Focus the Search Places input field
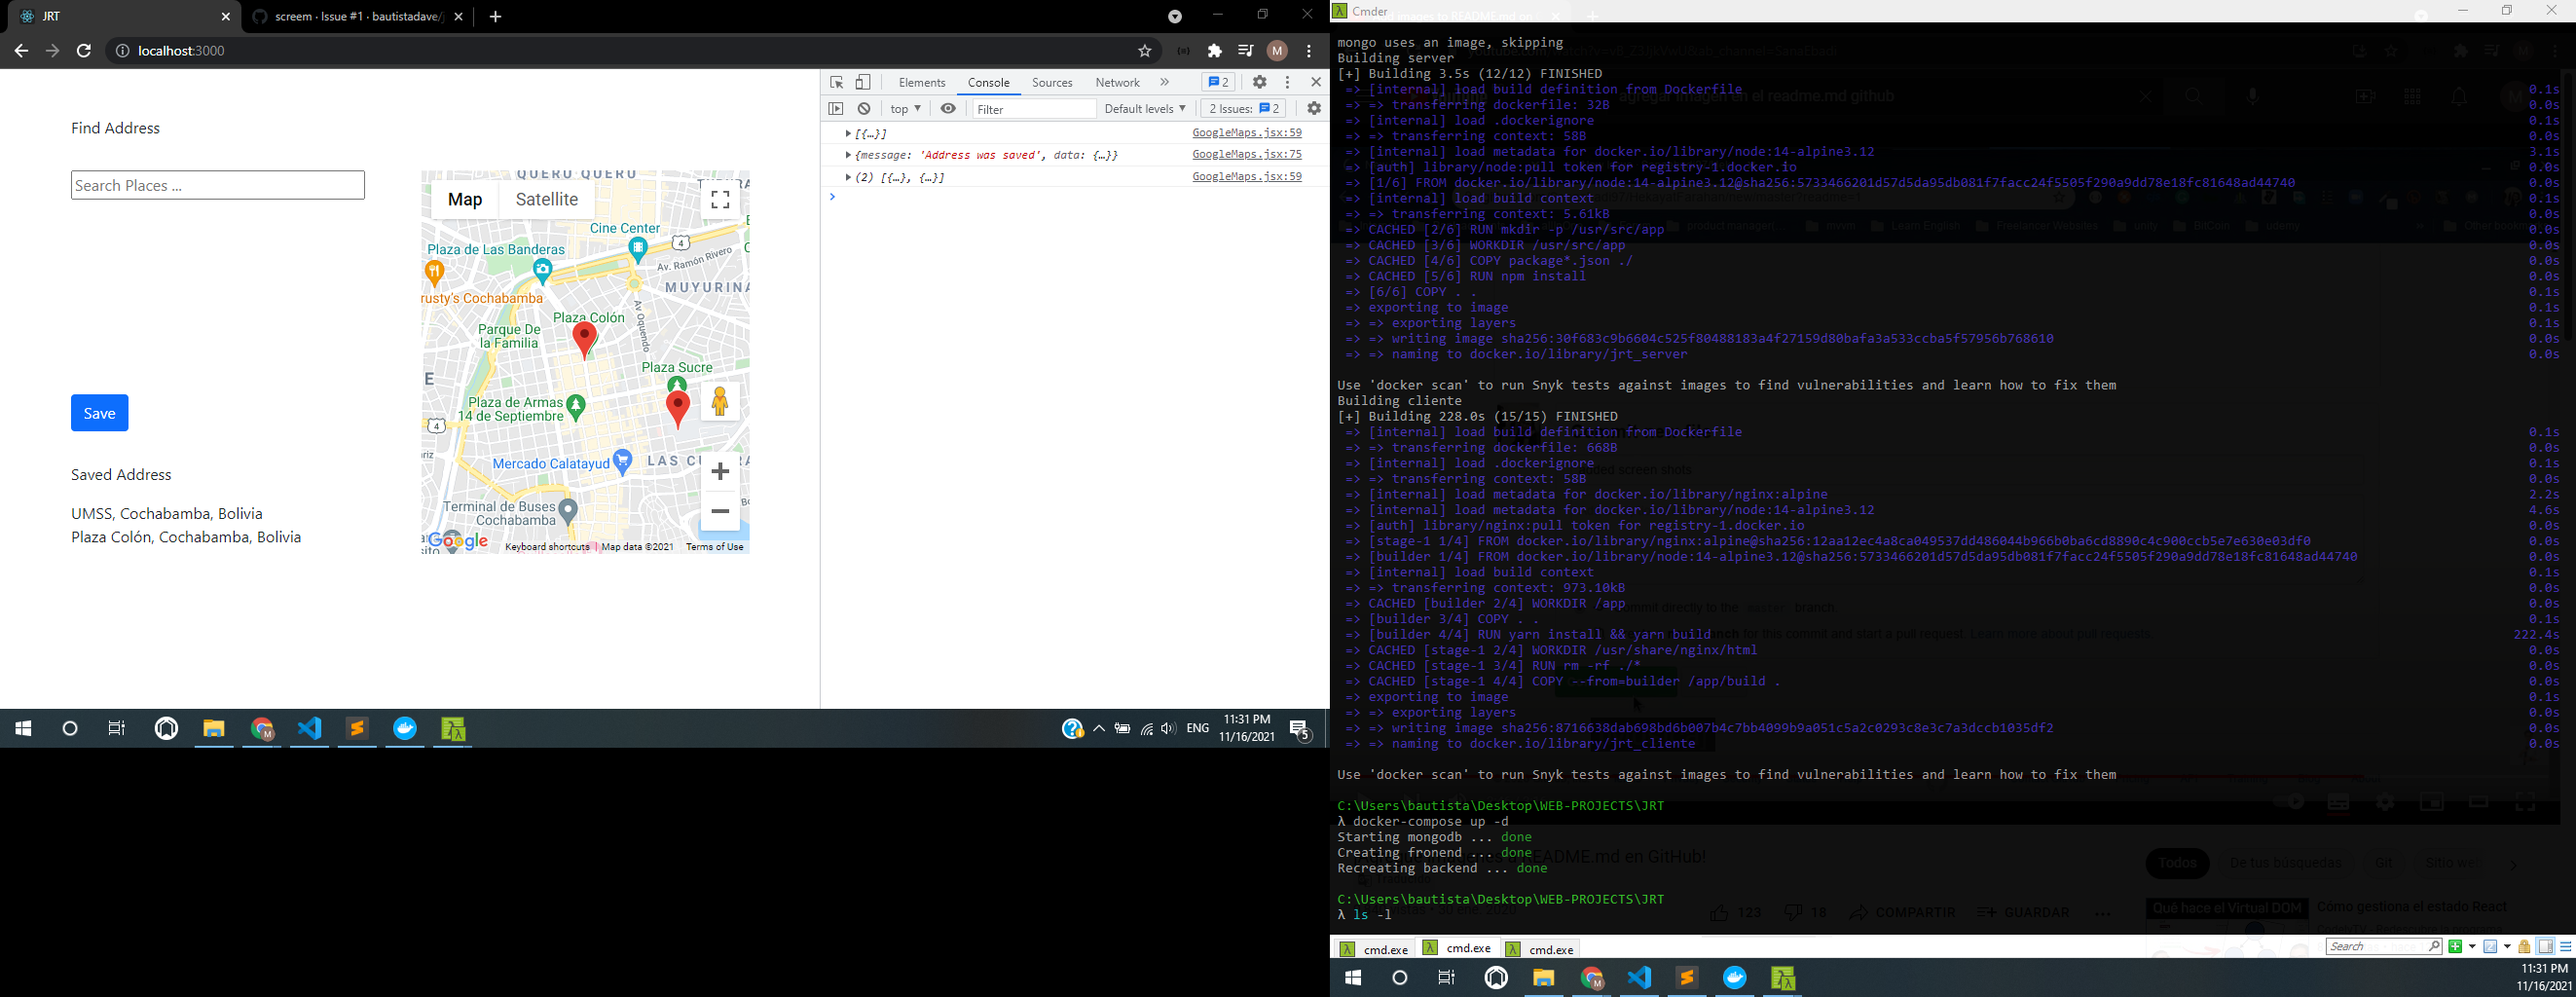This screenshot has height=997, width=2576. pos(218,185)
